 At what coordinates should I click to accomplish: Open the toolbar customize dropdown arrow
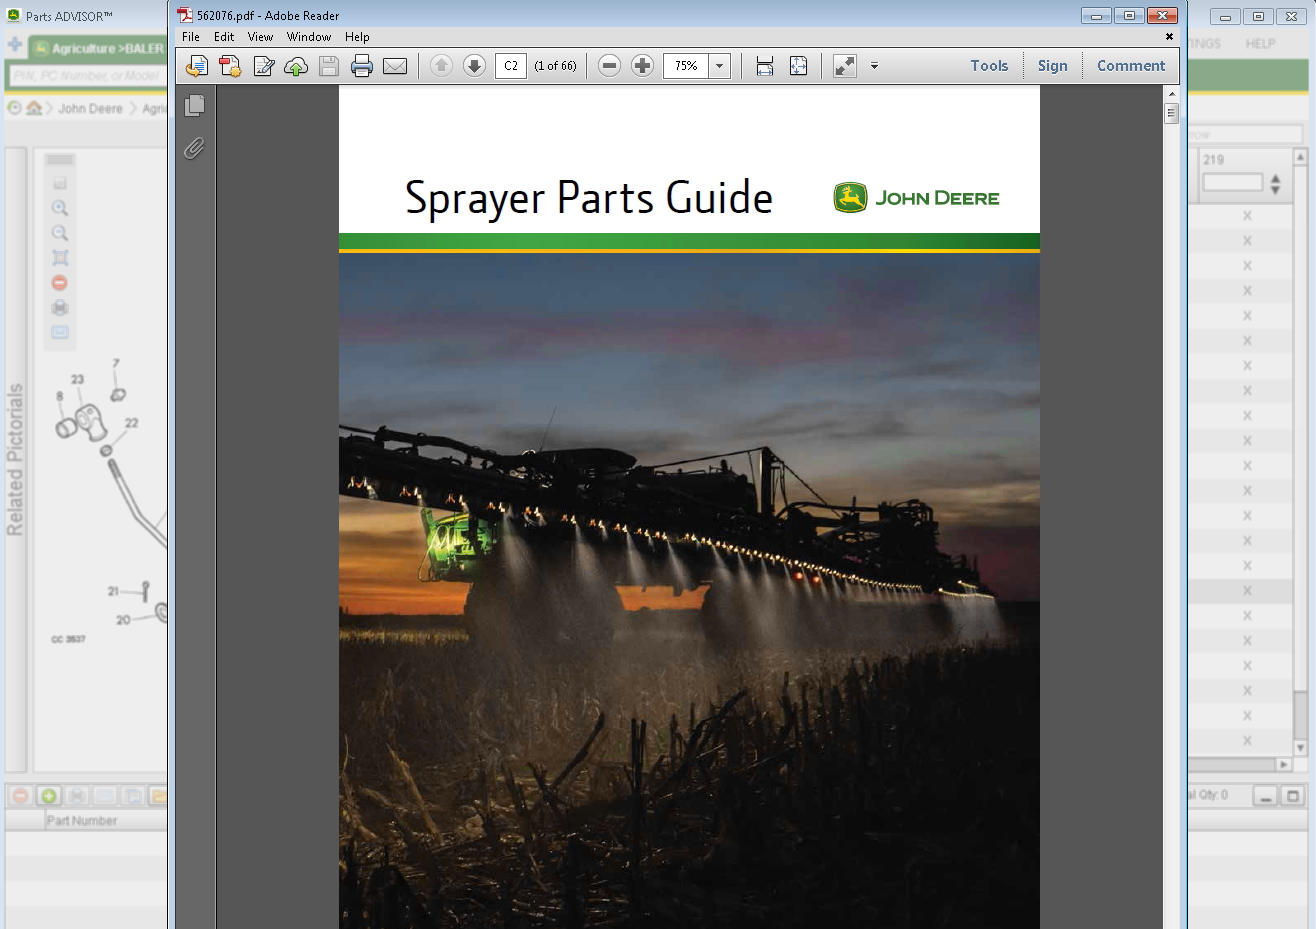coord(874,66)
